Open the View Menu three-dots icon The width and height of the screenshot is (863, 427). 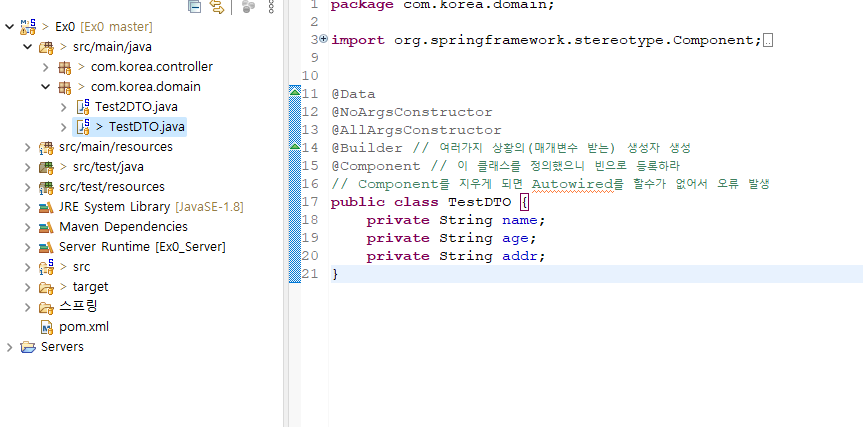(271, 6)
